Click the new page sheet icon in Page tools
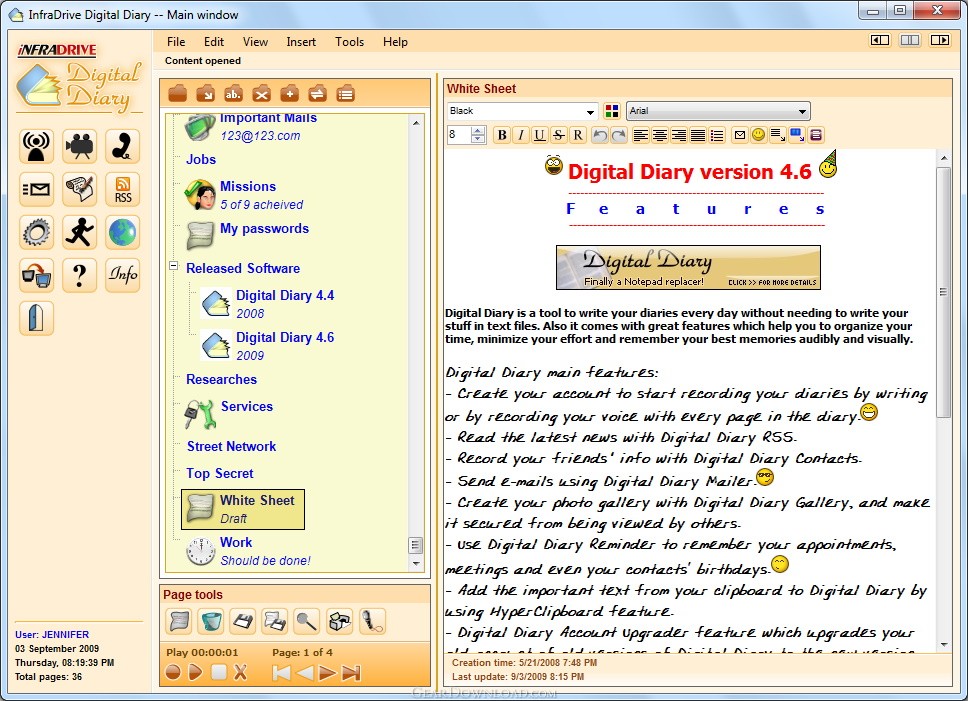Screen dimensions: 968x701 (x=179, y=621)
